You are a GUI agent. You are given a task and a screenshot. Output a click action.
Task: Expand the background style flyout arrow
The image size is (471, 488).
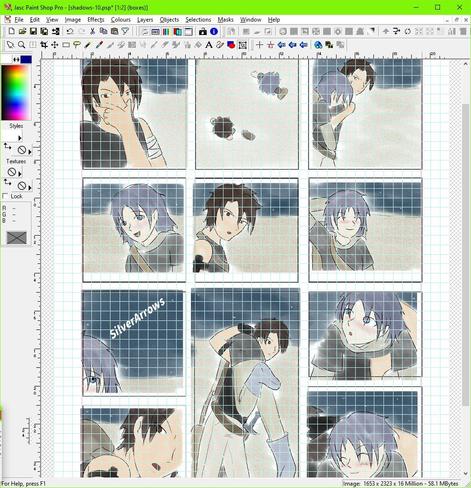[29, 152]
